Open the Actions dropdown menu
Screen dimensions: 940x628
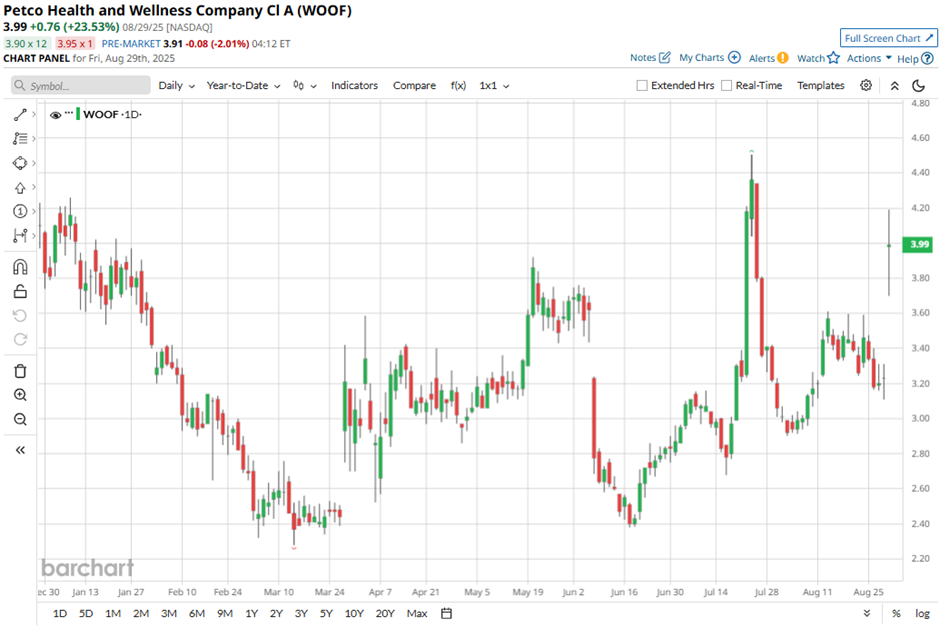[x=869, y=58]
